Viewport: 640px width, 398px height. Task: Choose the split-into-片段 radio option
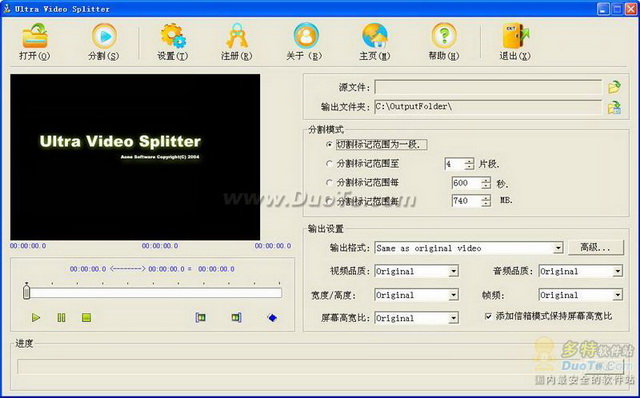coord(329,164)
